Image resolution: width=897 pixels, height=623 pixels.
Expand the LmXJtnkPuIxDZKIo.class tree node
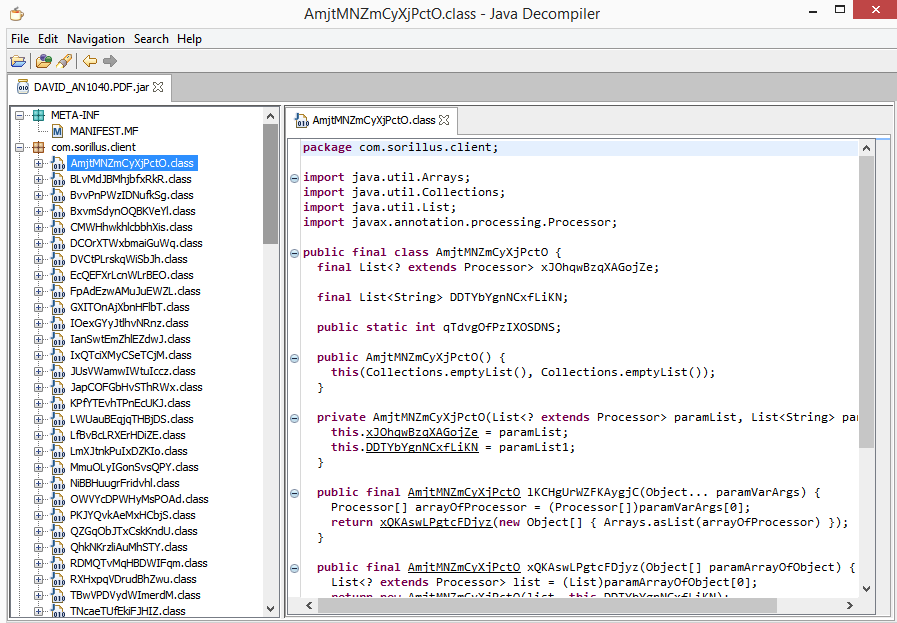[x=38, y=451]
